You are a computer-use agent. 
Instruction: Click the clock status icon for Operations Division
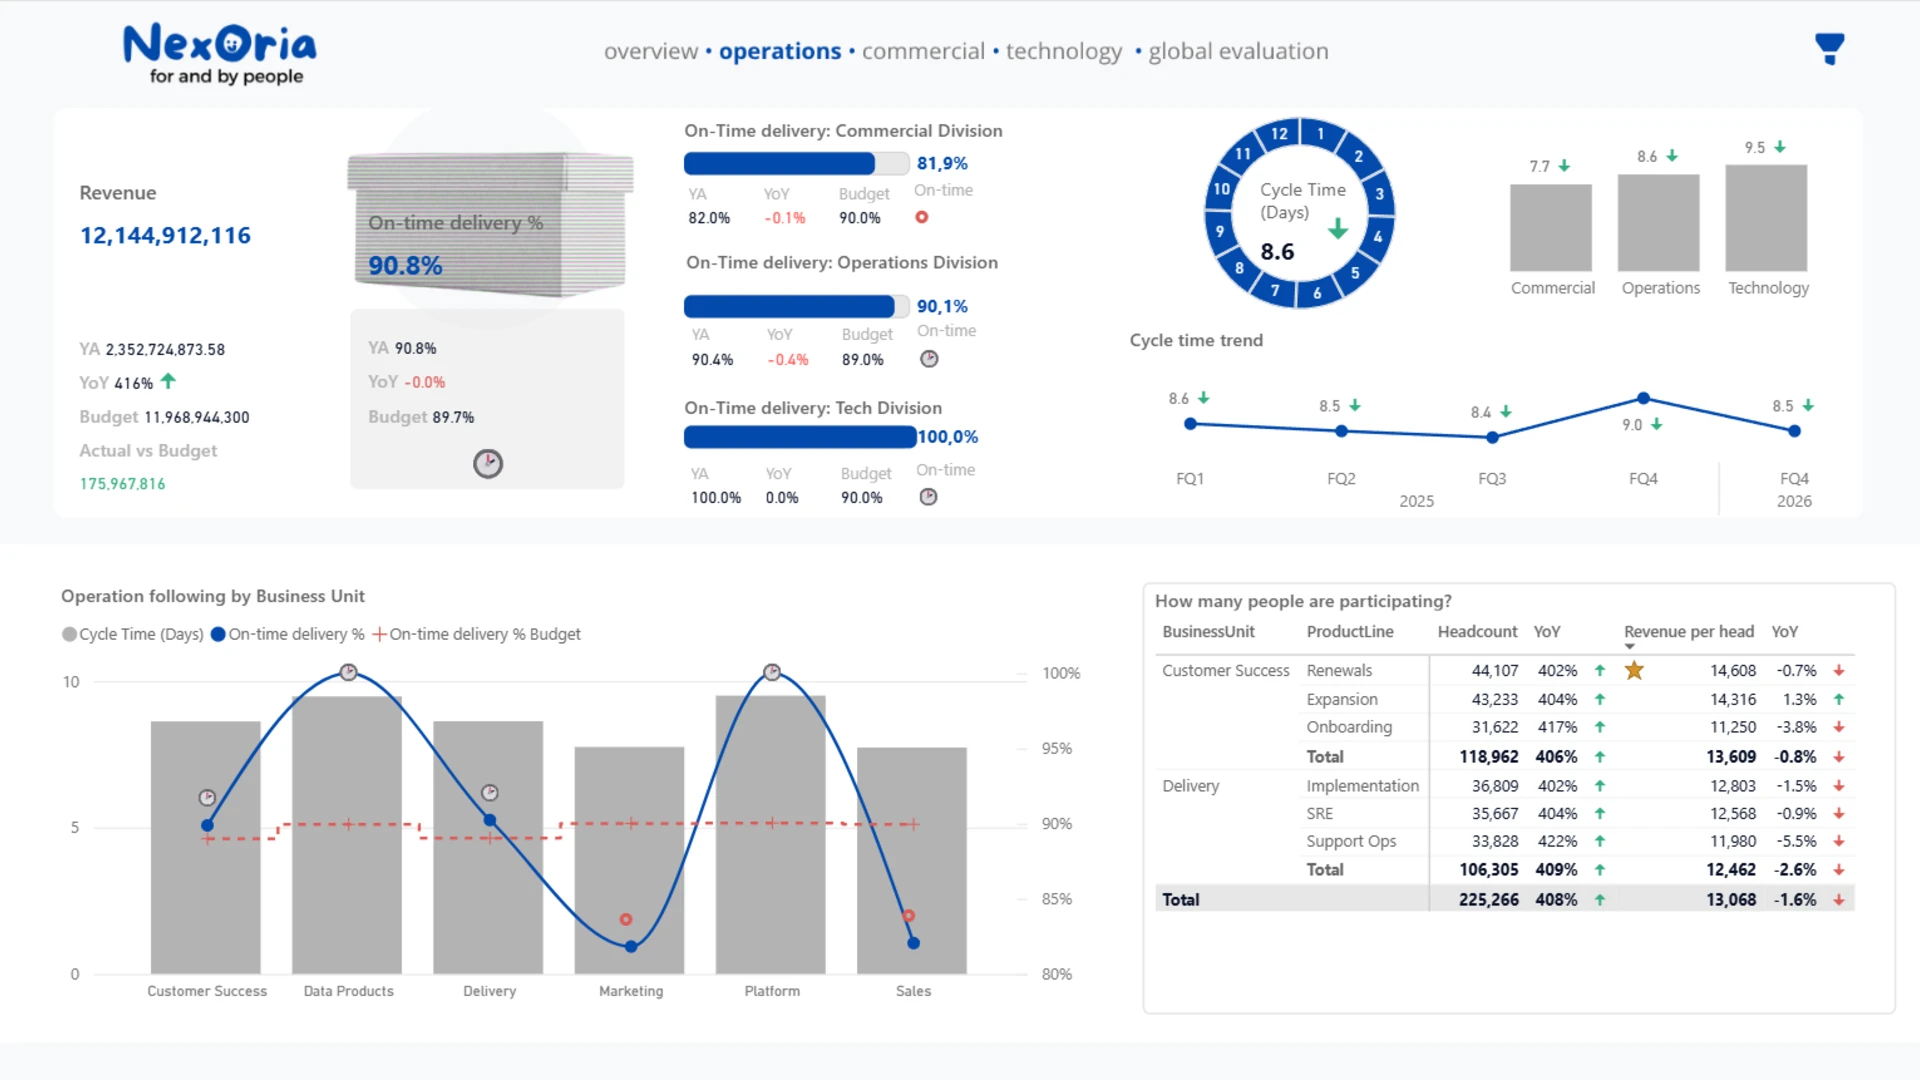click(x=929, y=359)
